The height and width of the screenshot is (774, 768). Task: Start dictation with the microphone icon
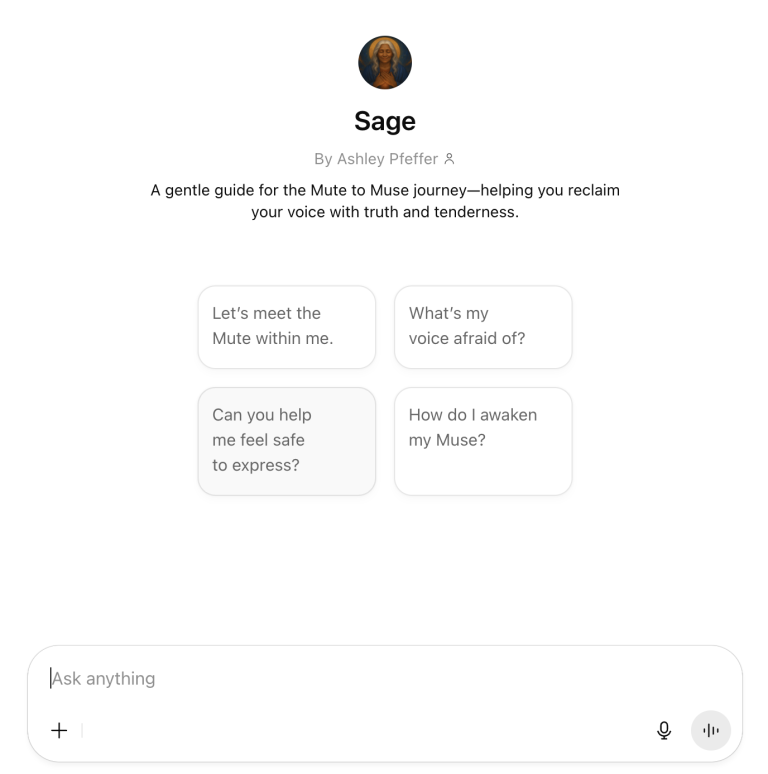664,730
